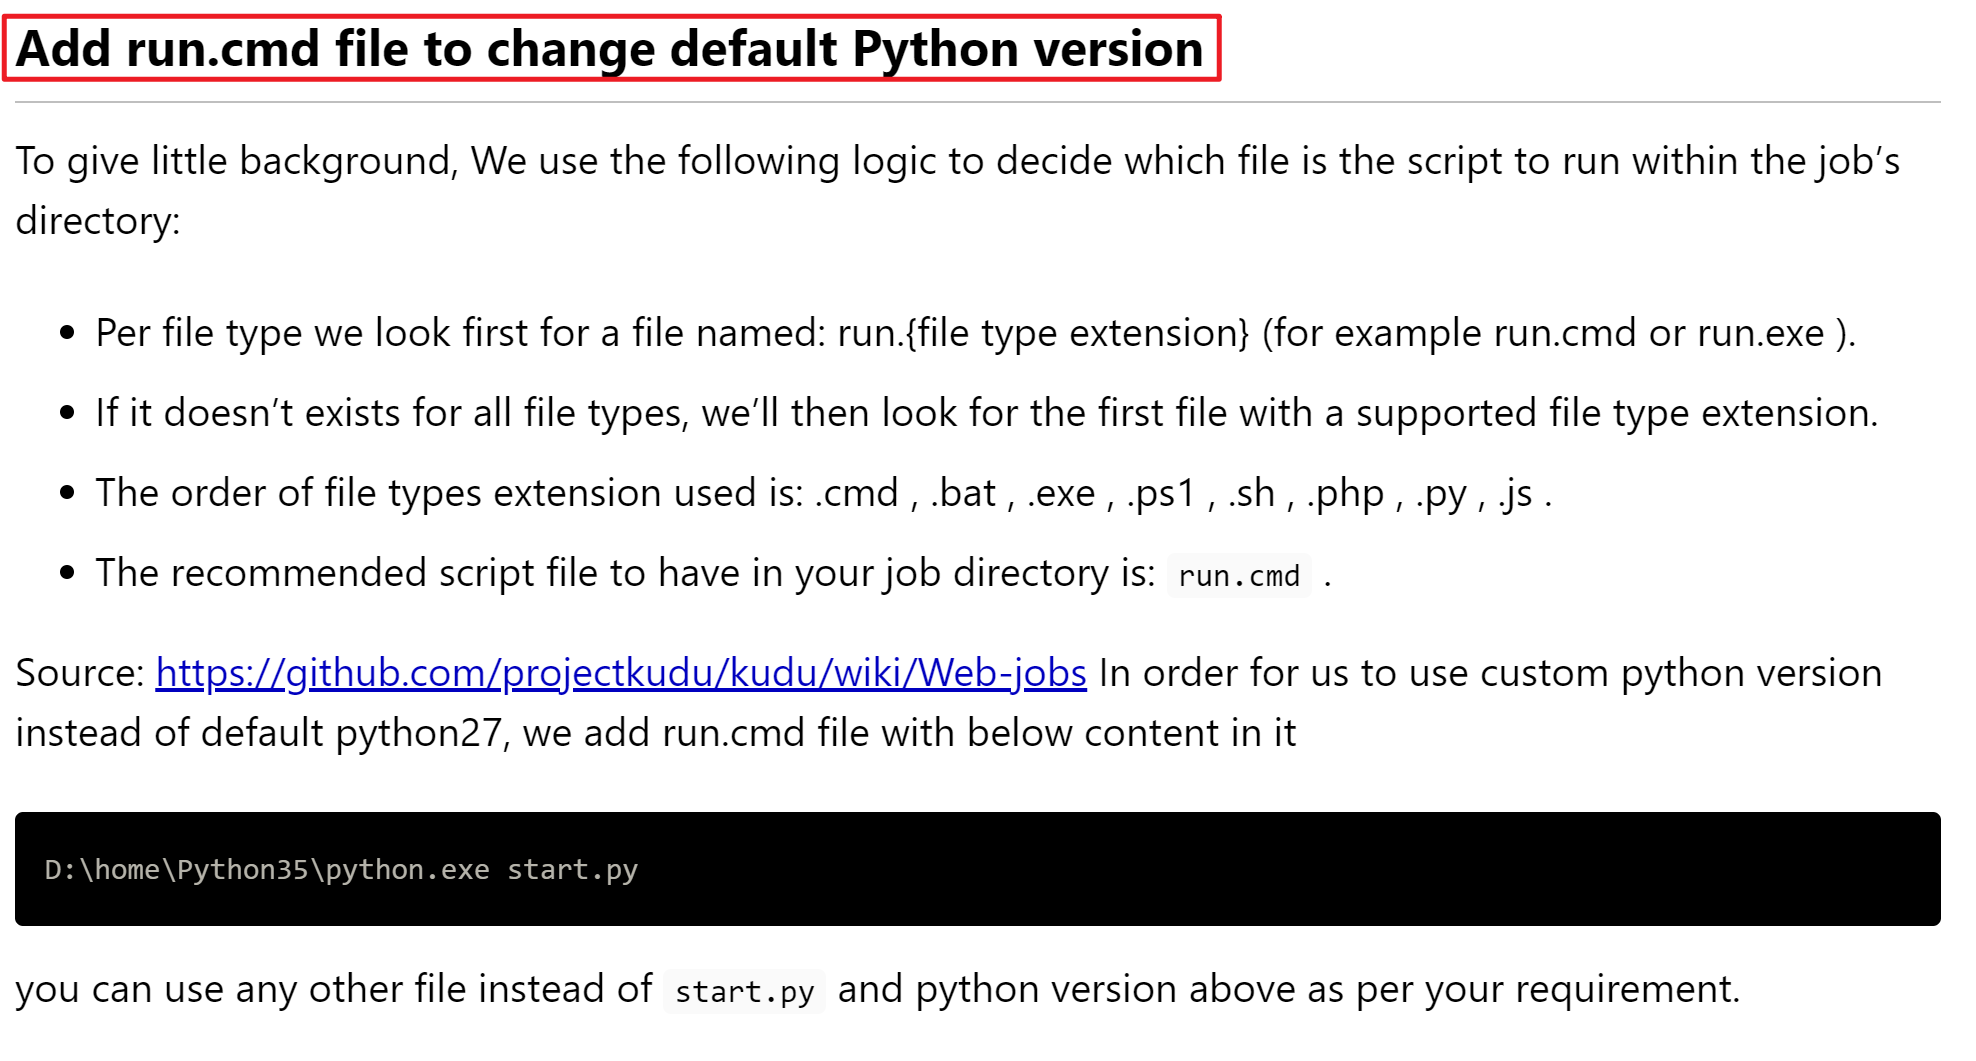This screenshot has height=1061, width=1976.
Task: Click the '.php' extension in the list
Action: (1346, 493)
